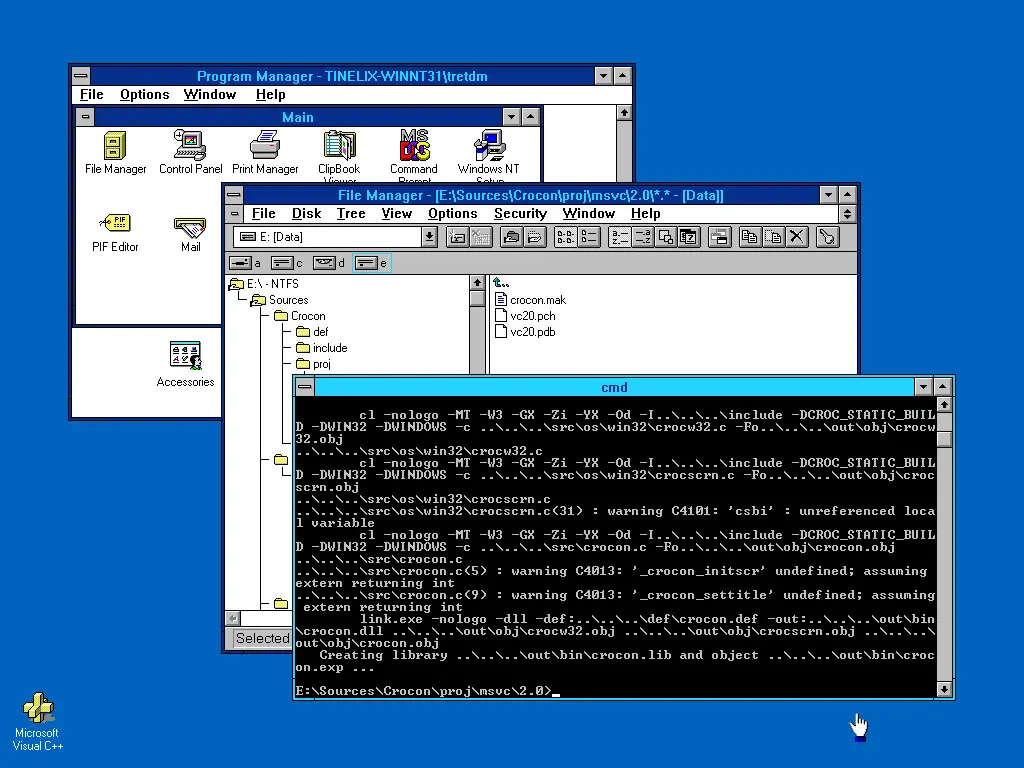
Task: Select CD-ROM drive d in drive bar
Action: 329,263
